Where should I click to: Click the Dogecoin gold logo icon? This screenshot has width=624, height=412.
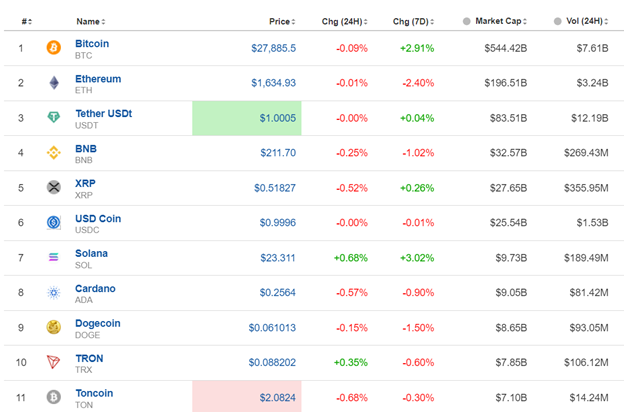(54, 327)
